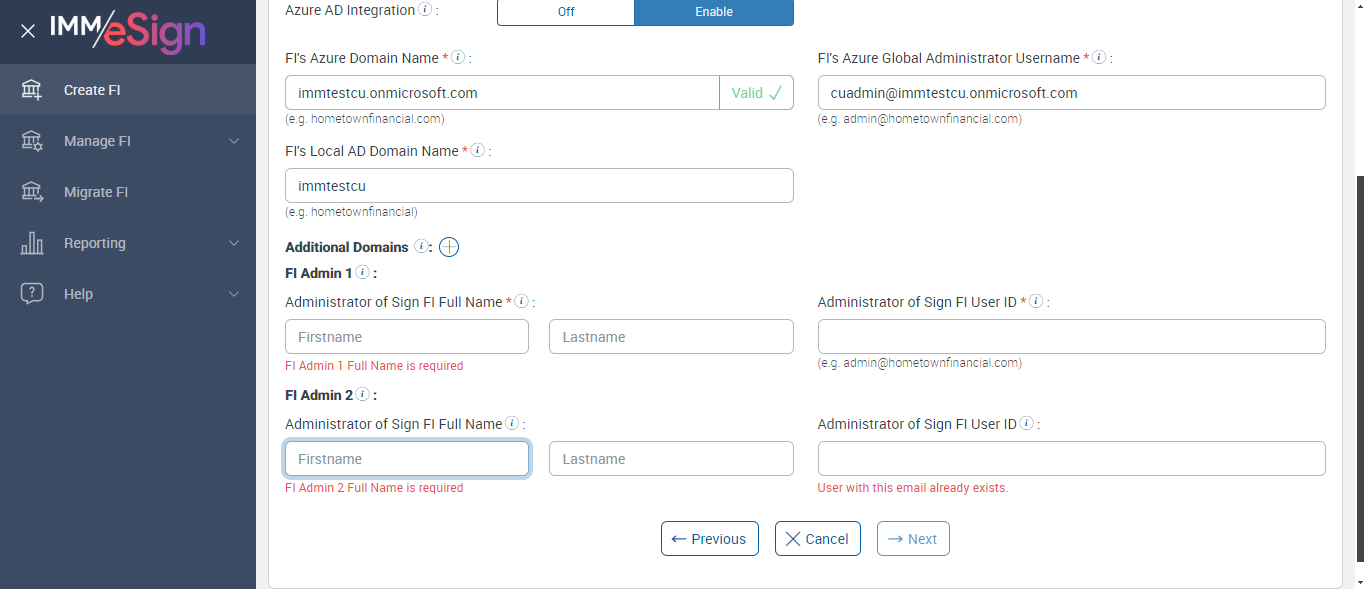Open the Migrate FI menu item

(96, 192)
